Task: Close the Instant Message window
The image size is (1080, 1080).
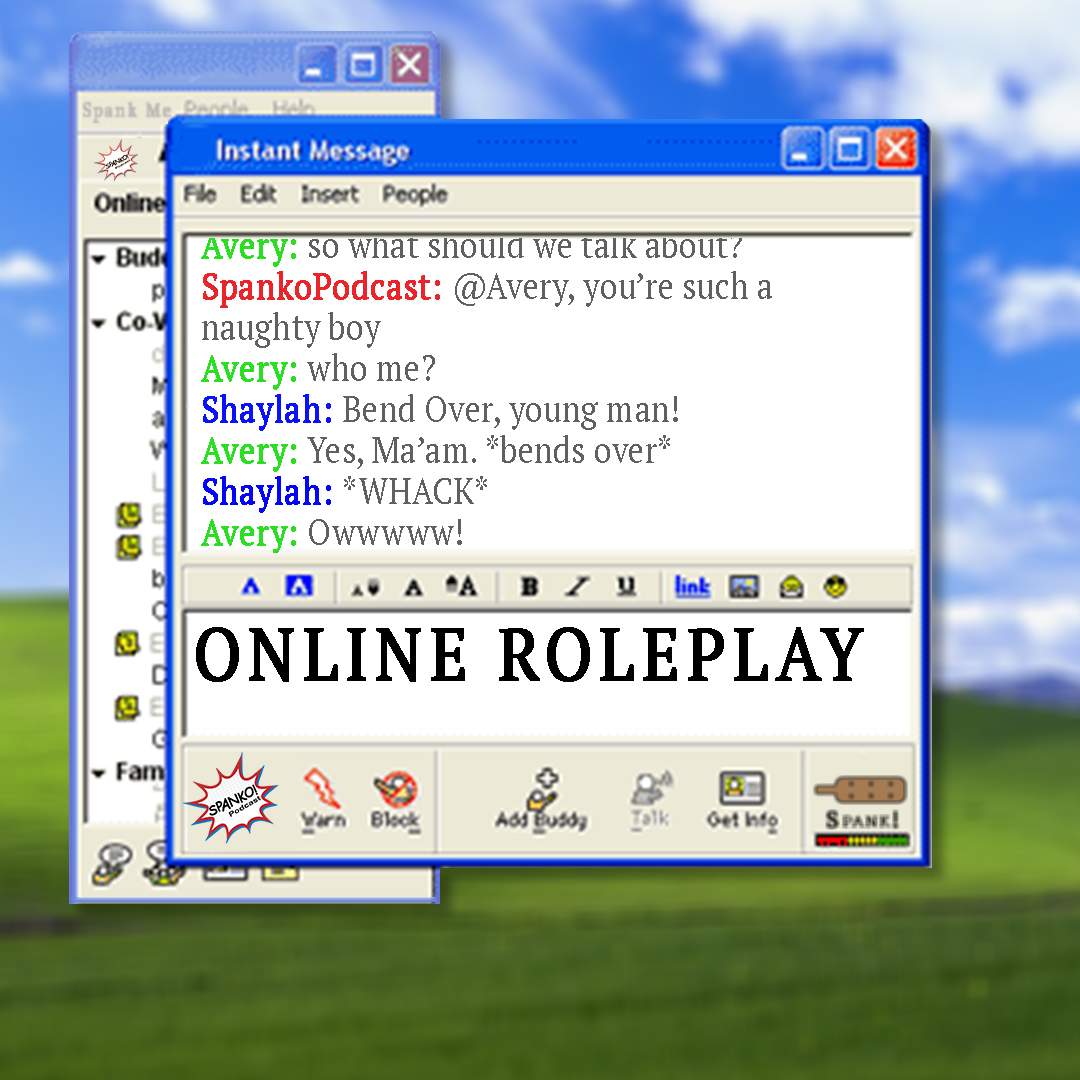Action: [895, 148]
